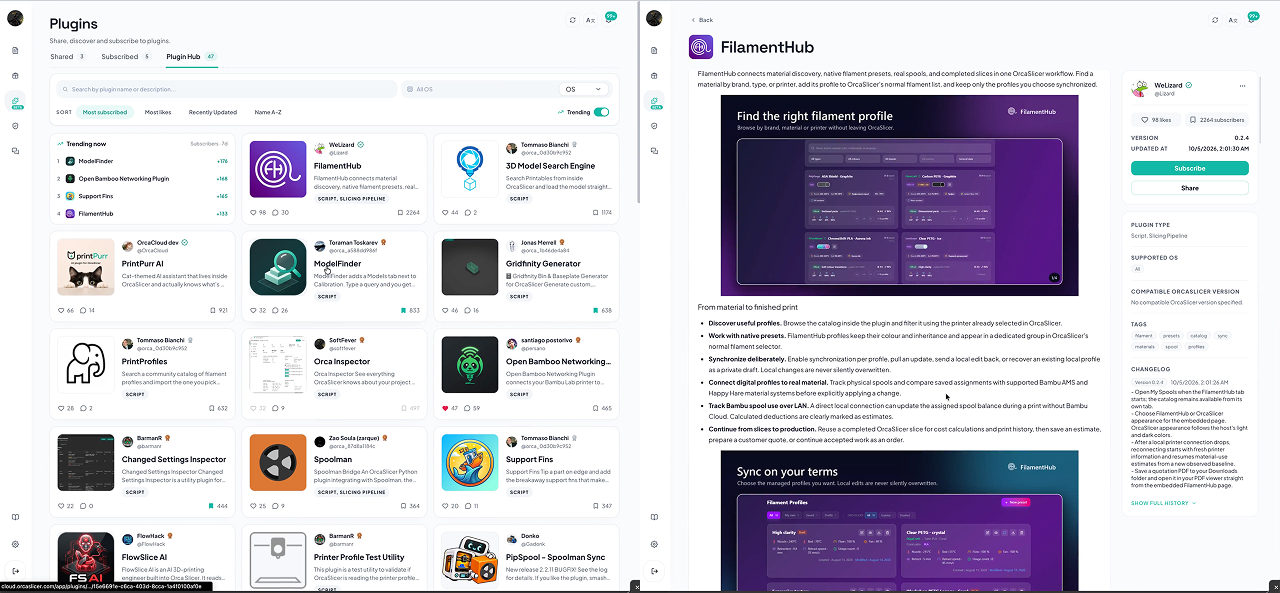This screenshot has height=593, width=1280.
Task: Turn off the Trending toggle
Action: tap(601, 112)
